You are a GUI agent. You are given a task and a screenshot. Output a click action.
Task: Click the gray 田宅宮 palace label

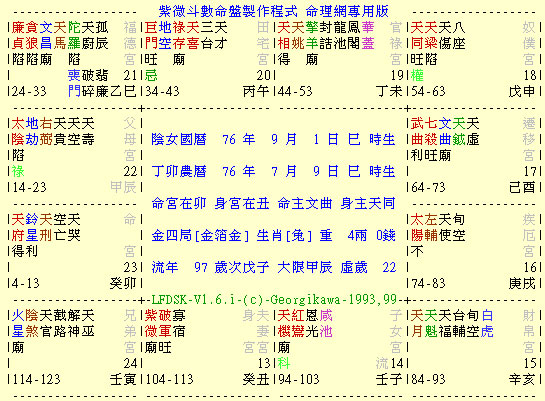[x=263, y=43]
